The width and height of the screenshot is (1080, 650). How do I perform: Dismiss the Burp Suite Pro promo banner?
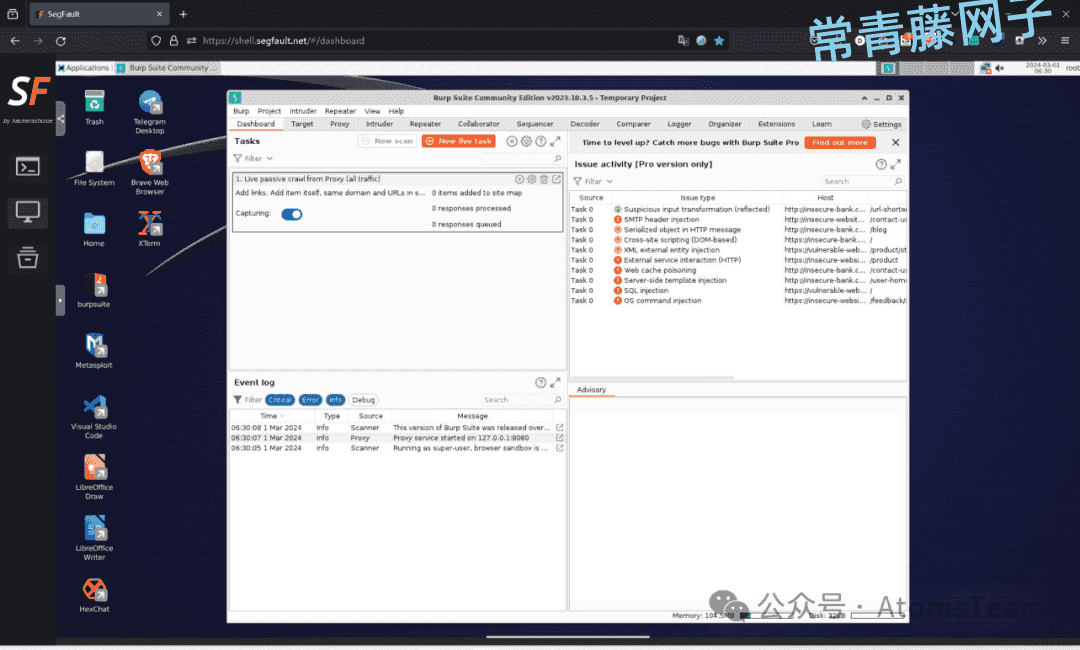[895, 143]
